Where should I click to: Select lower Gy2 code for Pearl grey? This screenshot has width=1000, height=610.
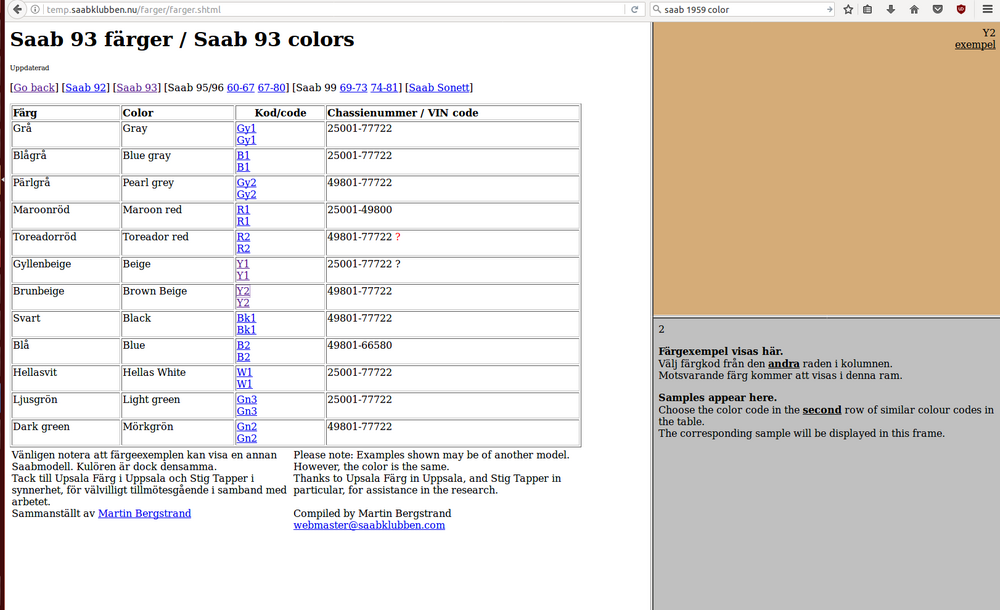click(x=246, y=194)
